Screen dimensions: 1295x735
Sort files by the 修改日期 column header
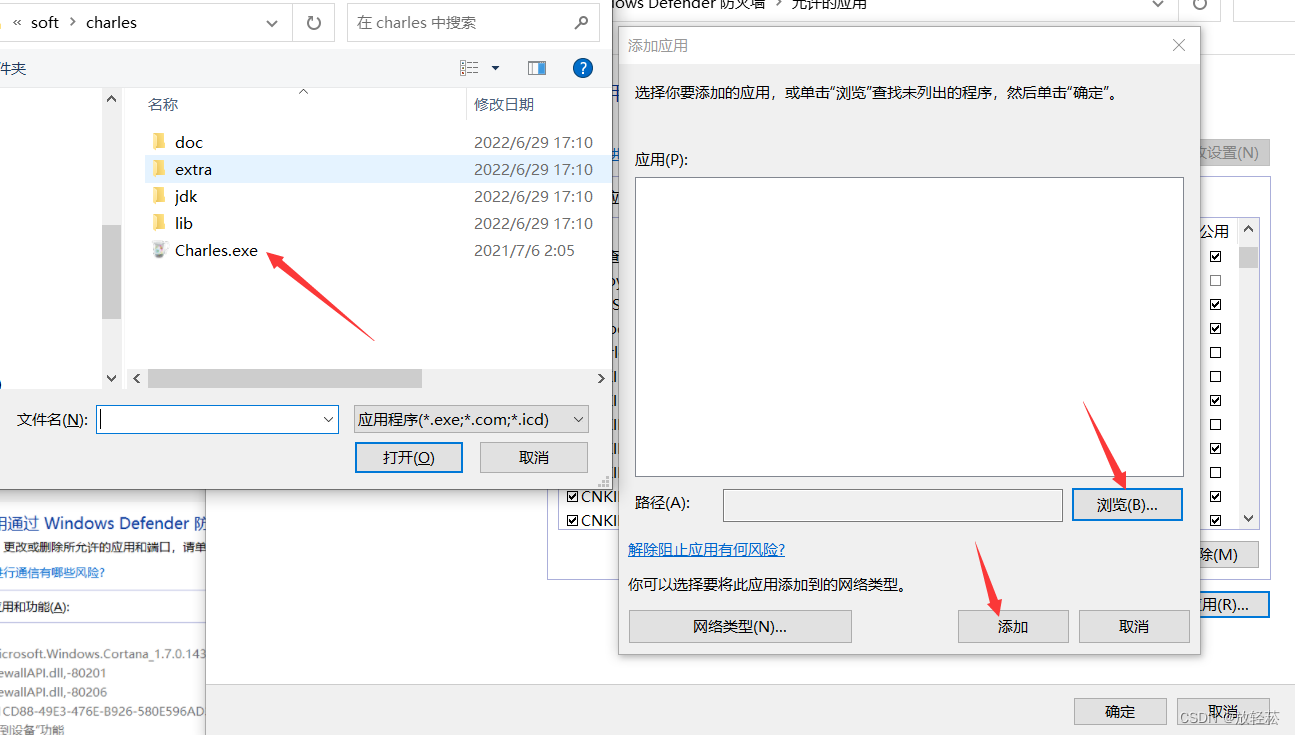(x=504, y=104)
